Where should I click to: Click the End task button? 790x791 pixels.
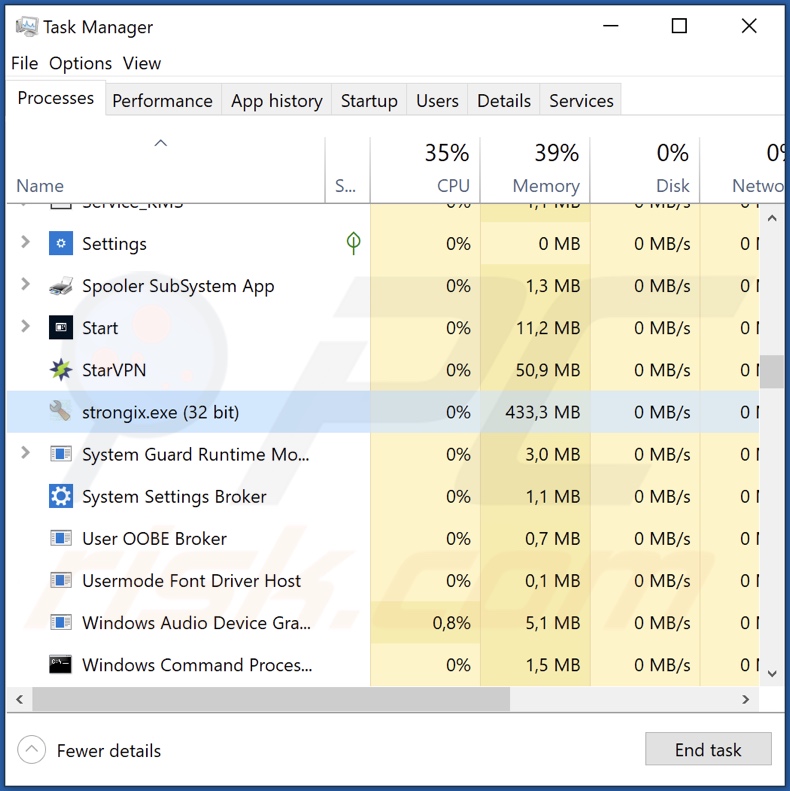(x=708, y=749)
